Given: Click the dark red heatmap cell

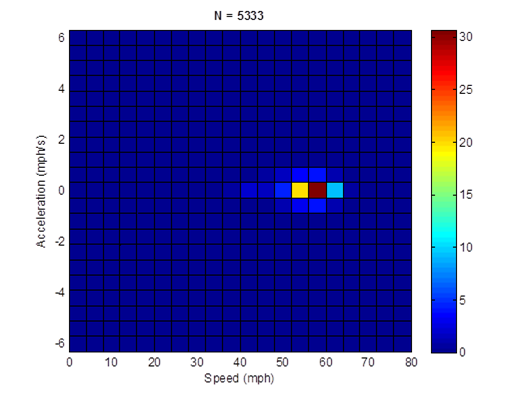Looking at the screenshot, I should pyautogui.click(x=318, y=190).
